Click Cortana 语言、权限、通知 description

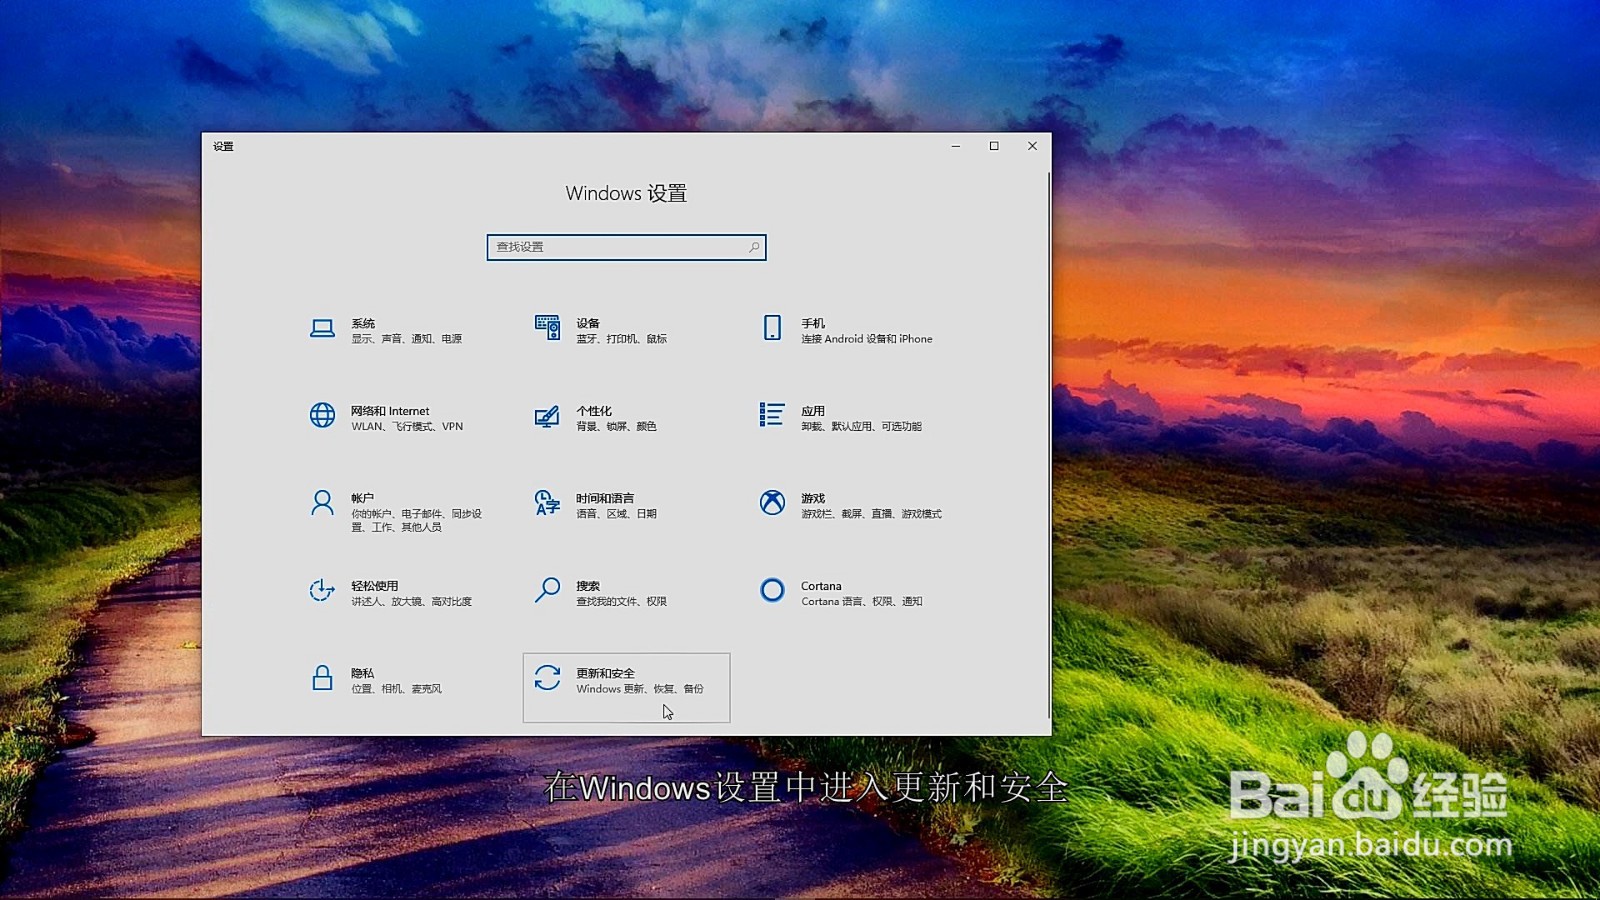tap(862, 601)
